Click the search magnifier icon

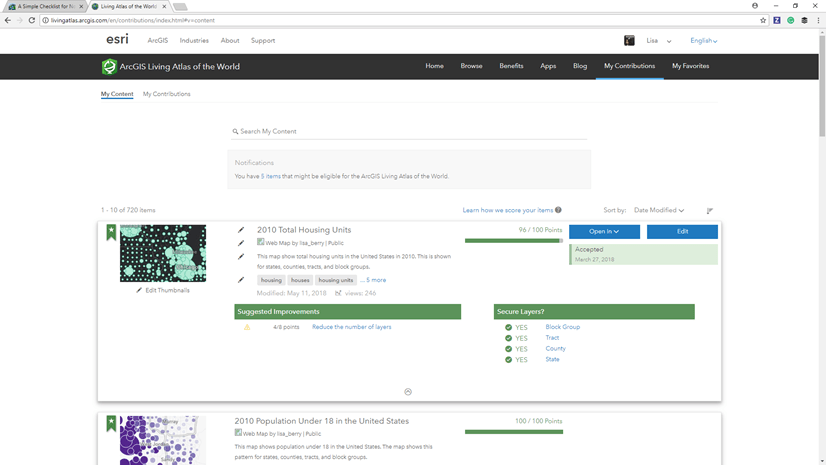pyautogui.click(x=235, y=132)
